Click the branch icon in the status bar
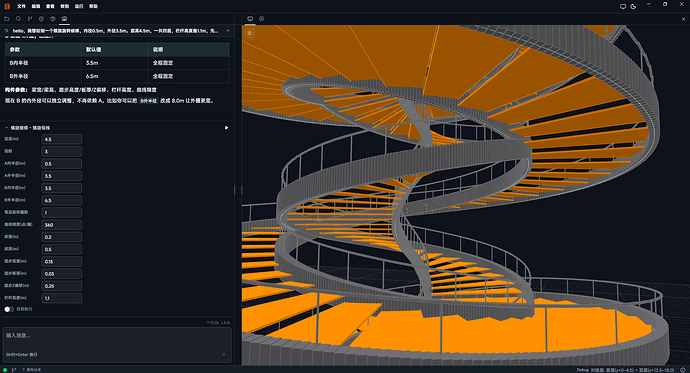Image resolution: width=690 pixels, height=373 pixels. (14, 370)
